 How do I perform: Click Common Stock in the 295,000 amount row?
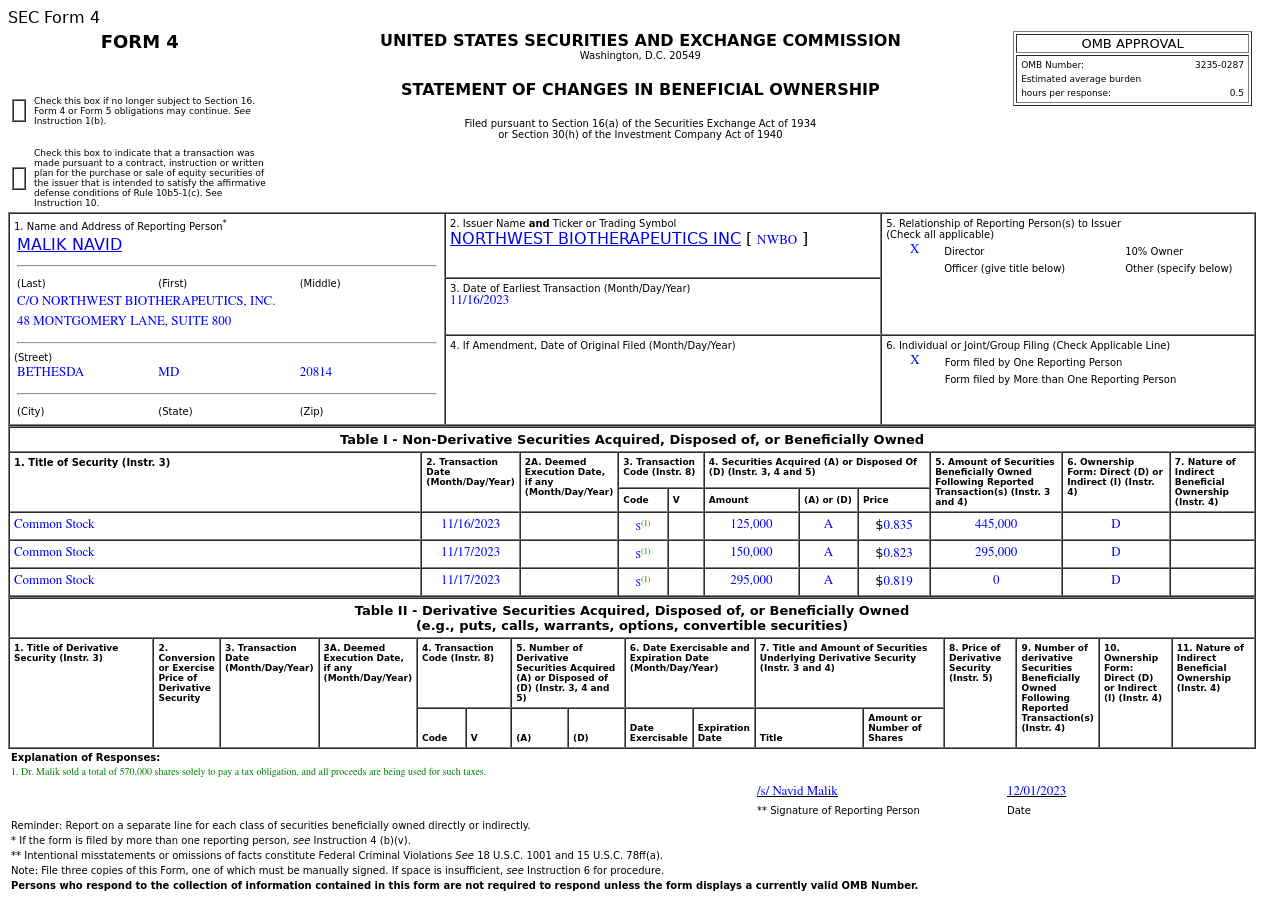coord(54,580)
